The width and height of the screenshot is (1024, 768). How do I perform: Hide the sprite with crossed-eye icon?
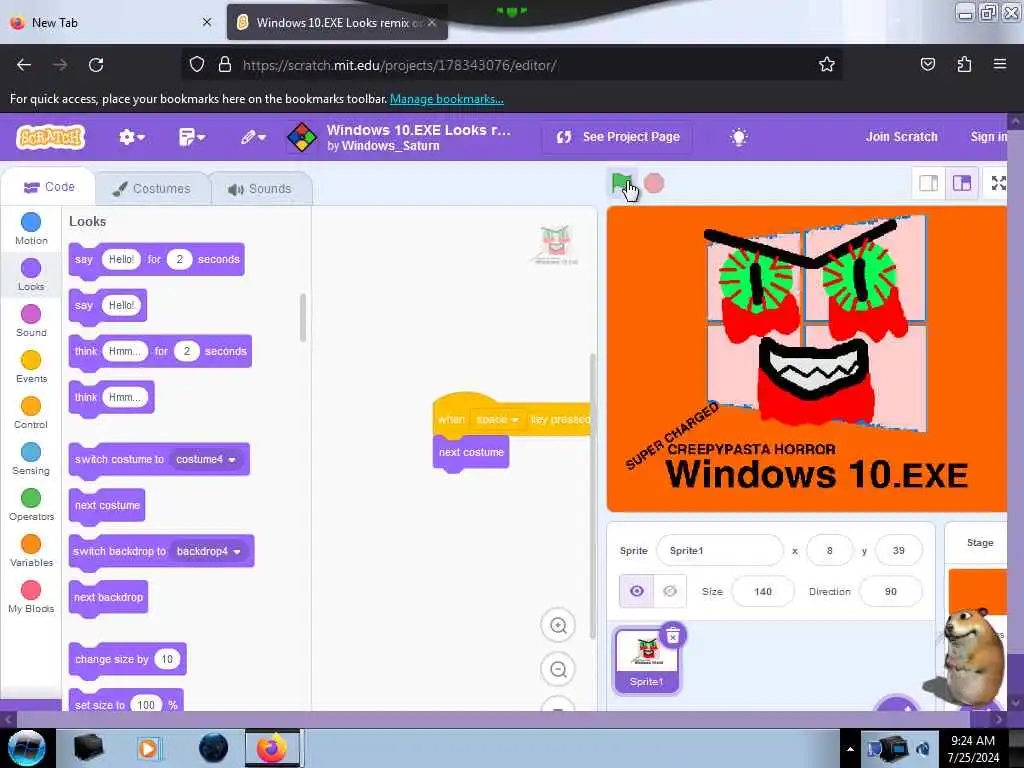tap(669, 591)
